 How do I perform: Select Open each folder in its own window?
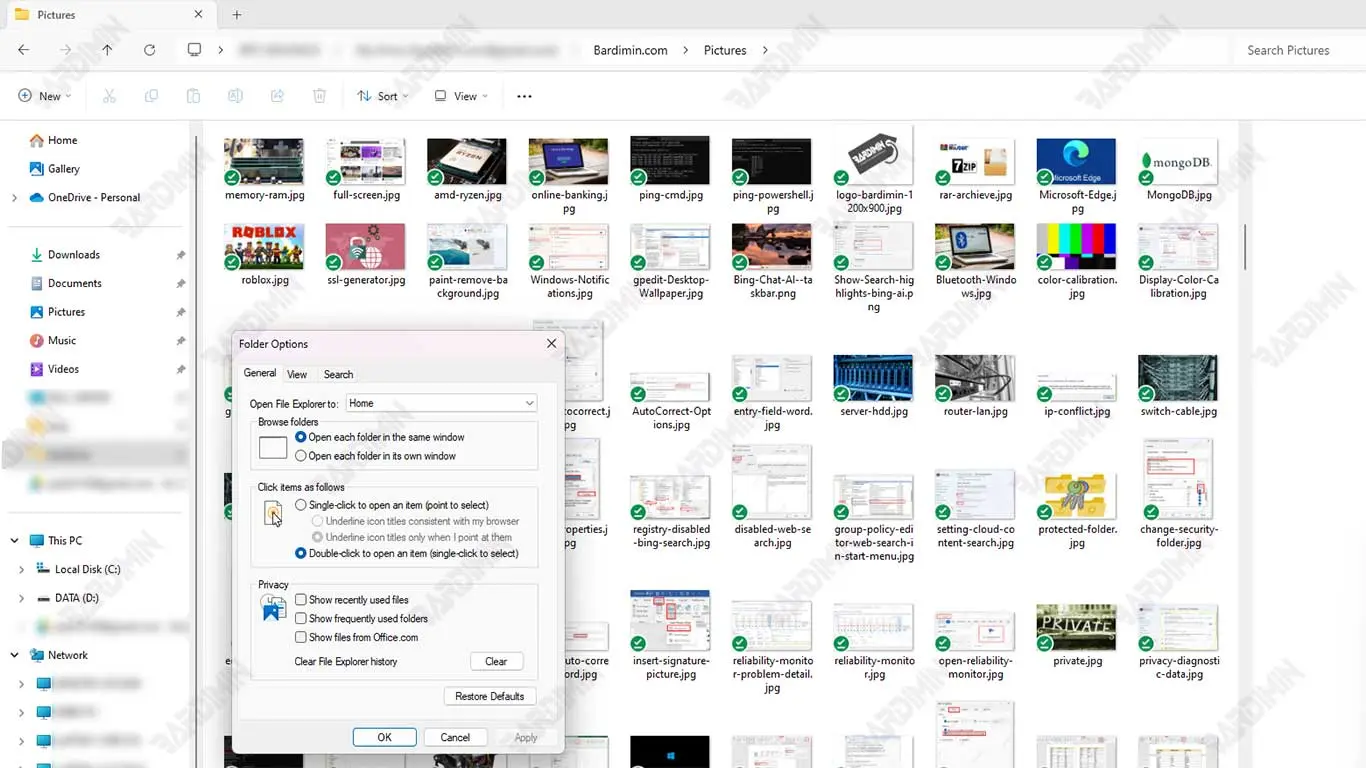301,456
